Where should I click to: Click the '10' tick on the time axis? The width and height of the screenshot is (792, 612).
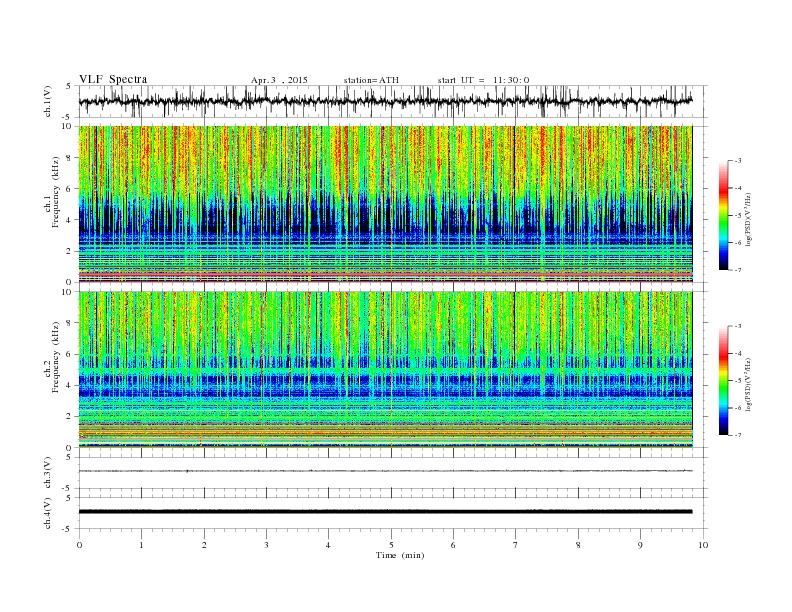click(703, 545)
